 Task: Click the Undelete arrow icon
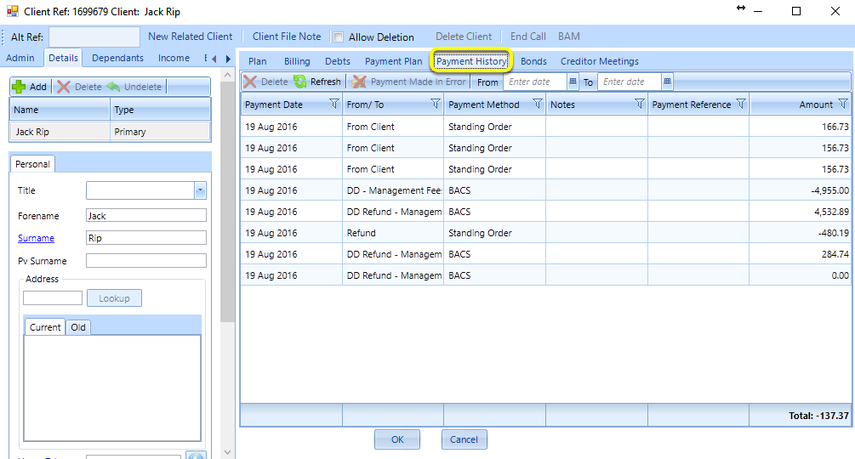[x=113, y=87]
